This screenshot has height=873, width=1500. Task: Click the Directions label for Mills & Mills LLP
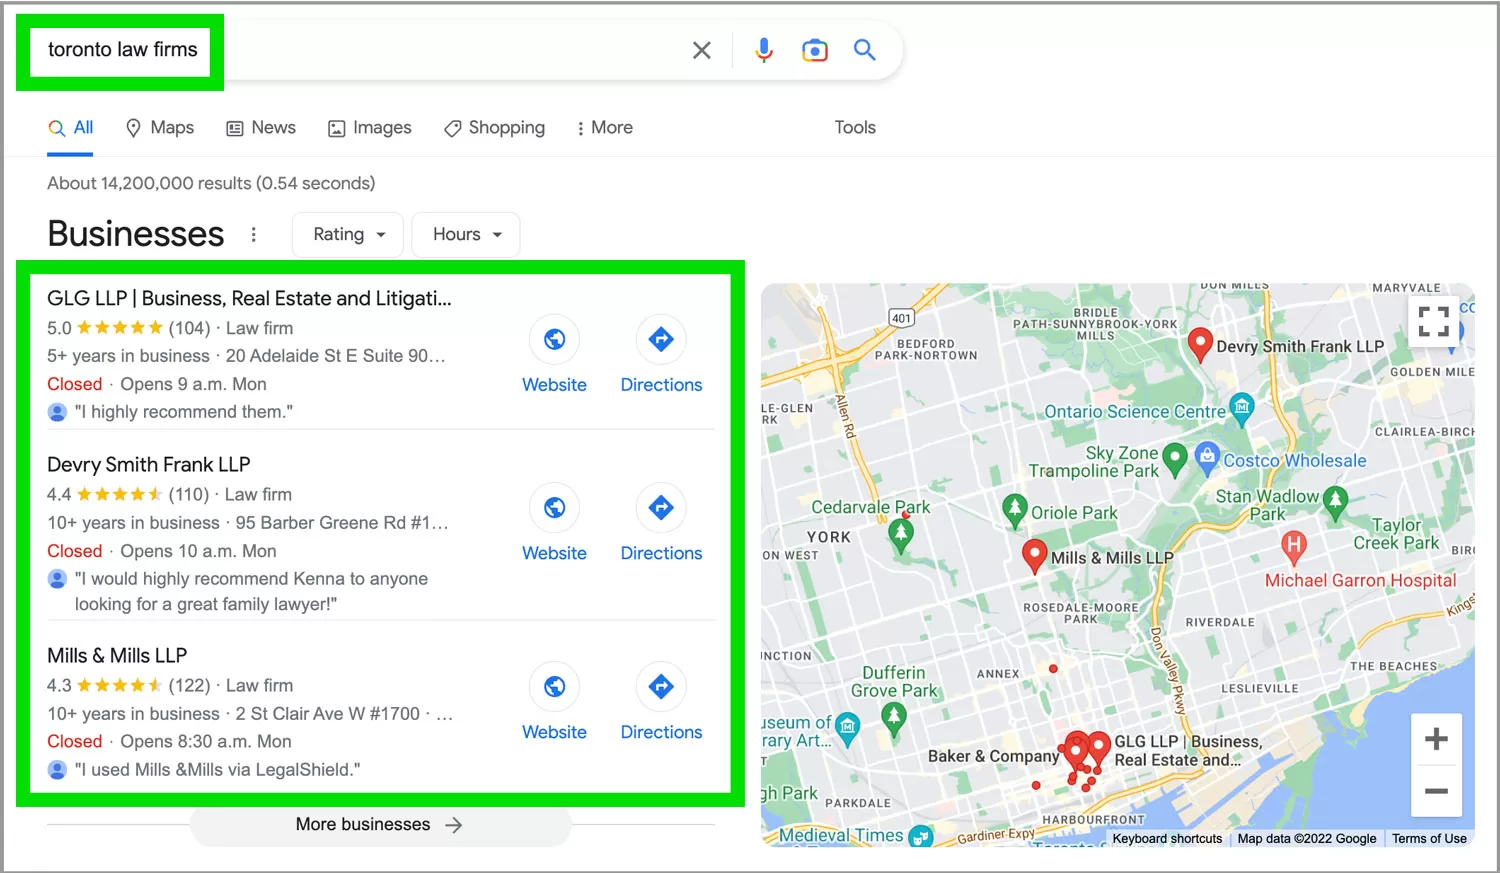(x=661, y=732)
